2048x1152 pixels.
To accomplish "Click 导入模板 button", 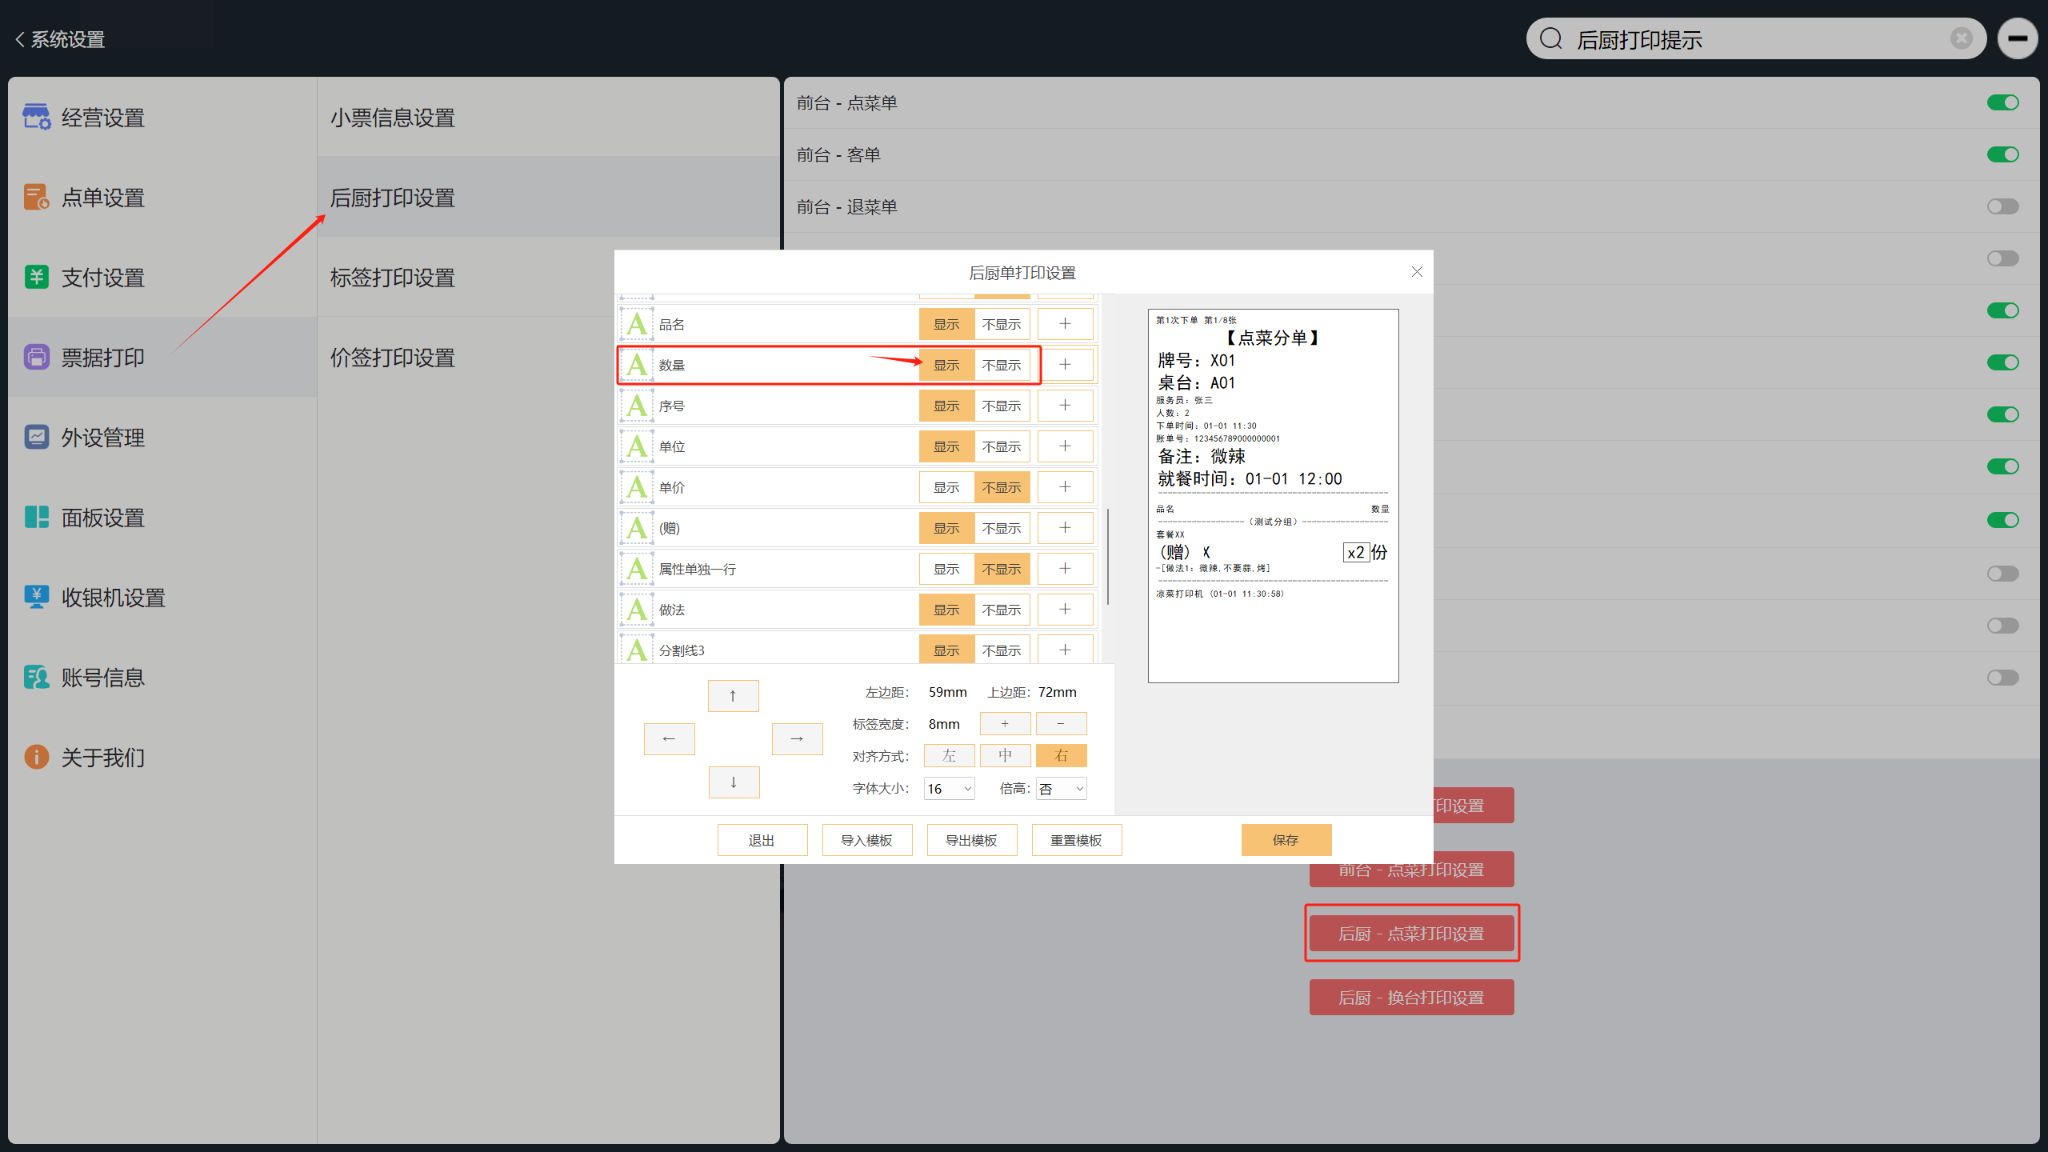I will [867, 840].
